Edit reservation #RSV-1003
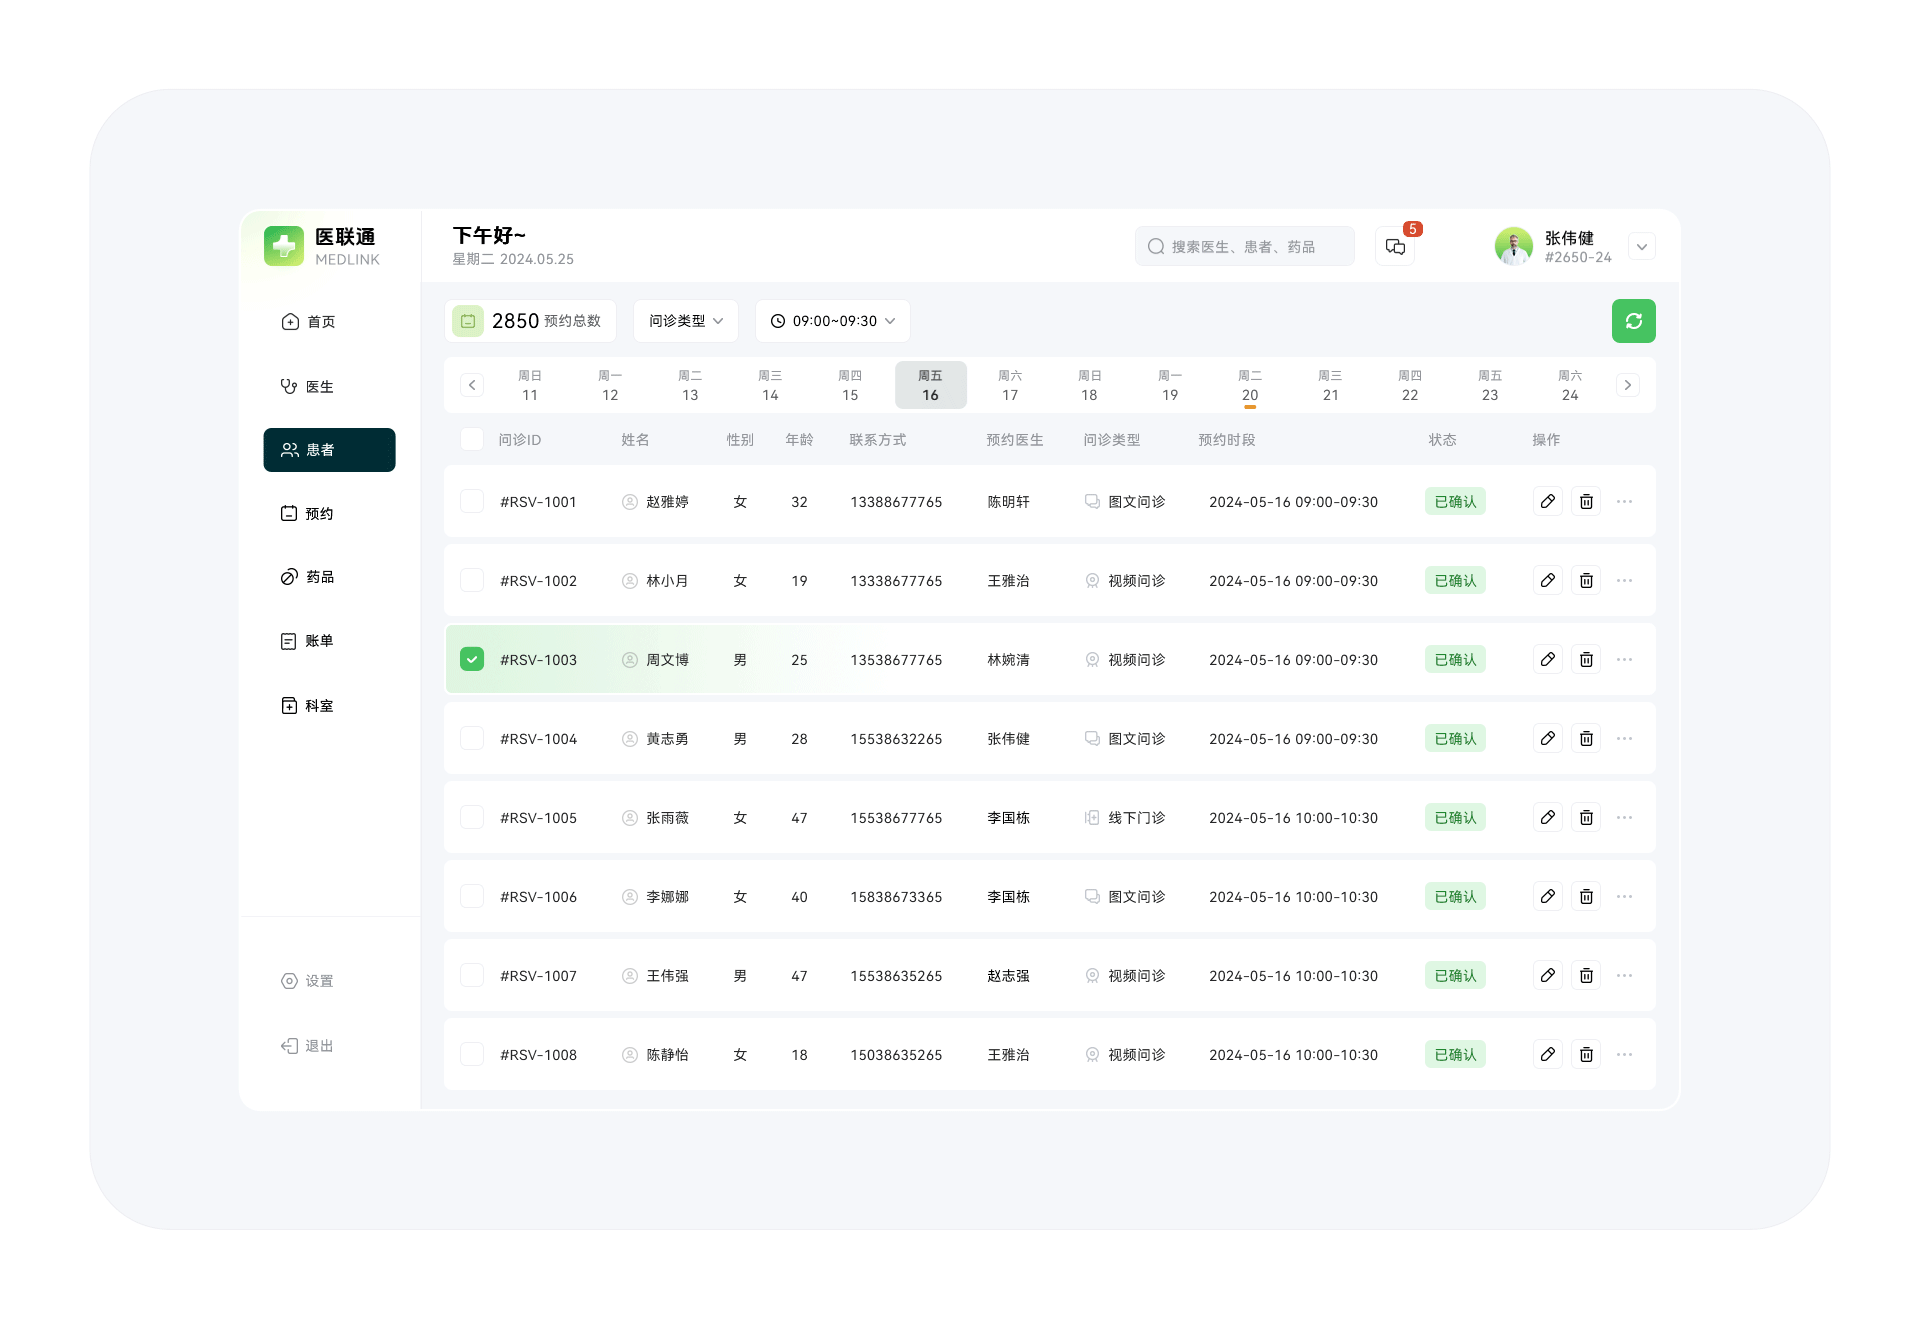 (x=1547, y=659)
